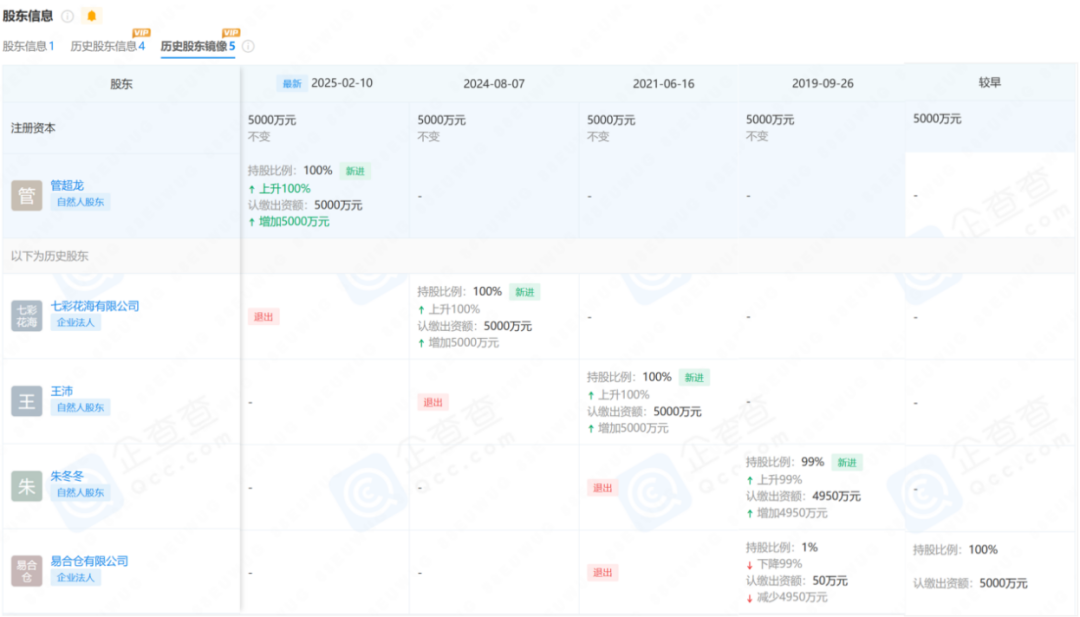Click the 管 avatar icon for 管超龙
The width and height of the screenshot is (1080, 617).
(x=27, y=195)
